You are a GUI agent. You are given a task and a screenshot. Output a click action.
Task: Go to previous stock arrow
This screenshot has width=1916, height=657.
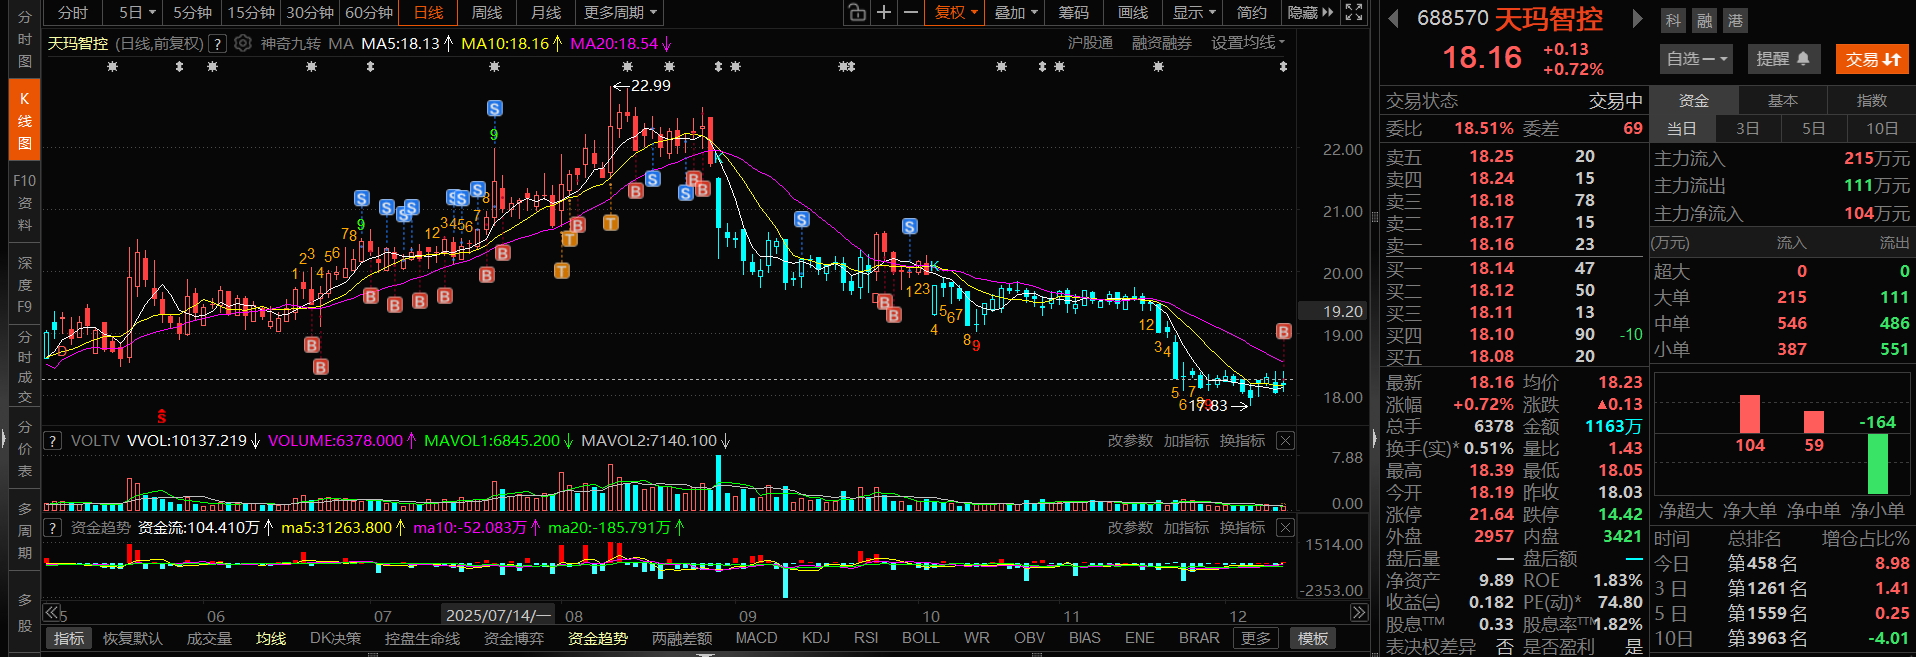(x=1393, y=19)
